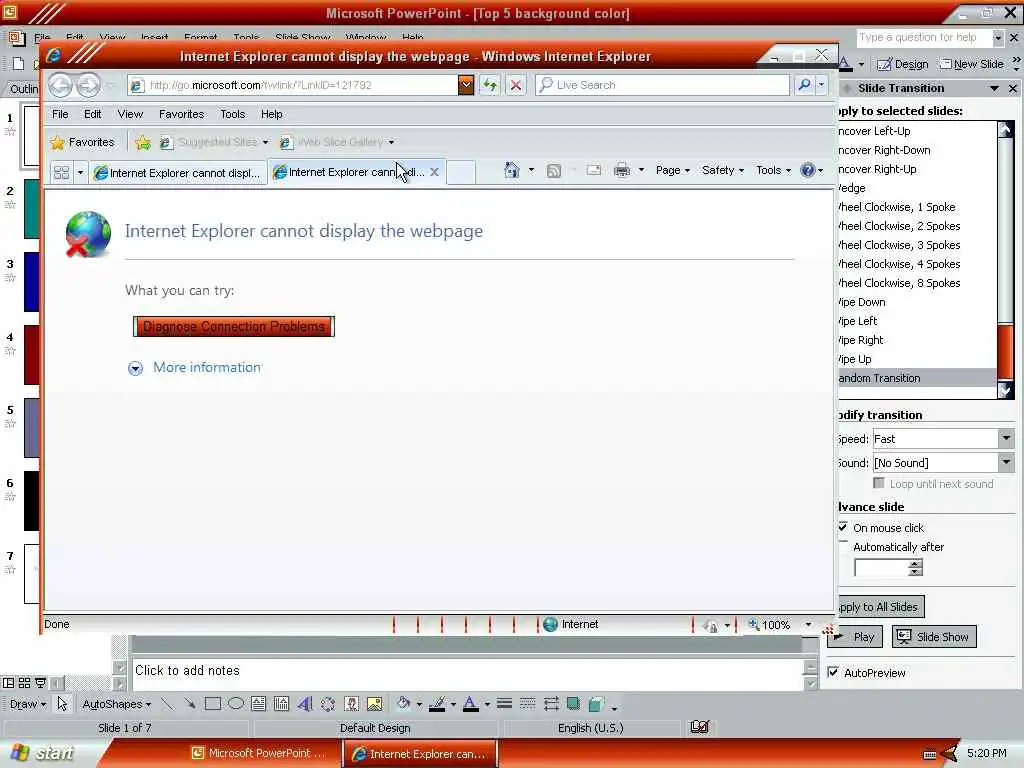The image size is (1024, 768).
Task: Click the Select Objects pointer tool
Action: pyautogui.click(x=63, y=704)
